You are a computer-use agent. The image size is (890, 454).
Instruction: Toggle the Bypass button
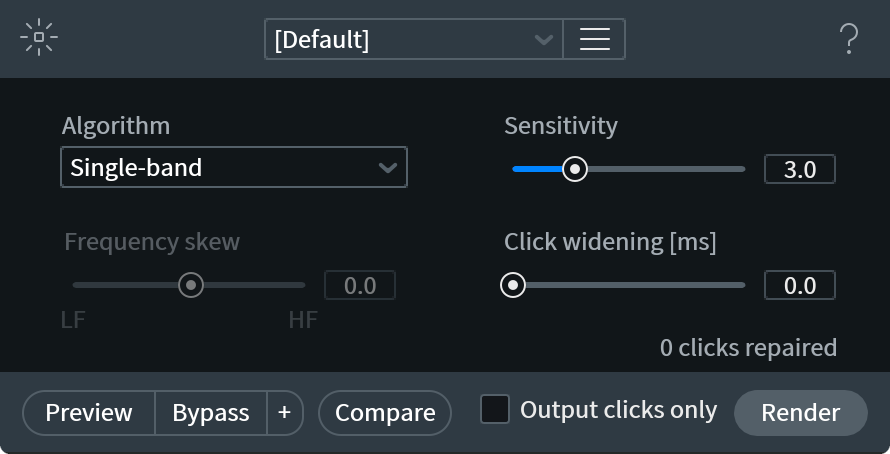pos(211,413)
